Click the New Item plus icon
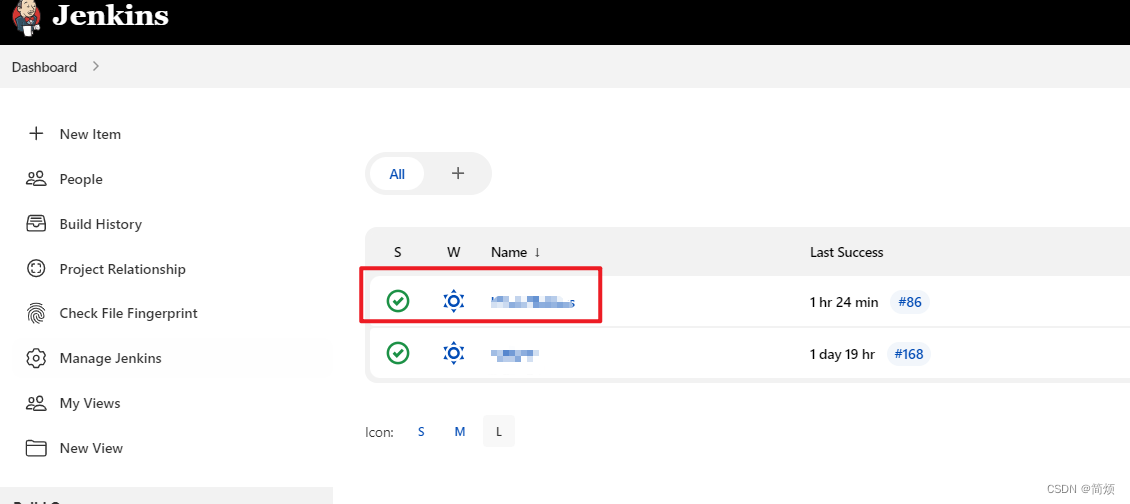Image resolution: width=1130 pixels, height=504 pixels. 36,134
